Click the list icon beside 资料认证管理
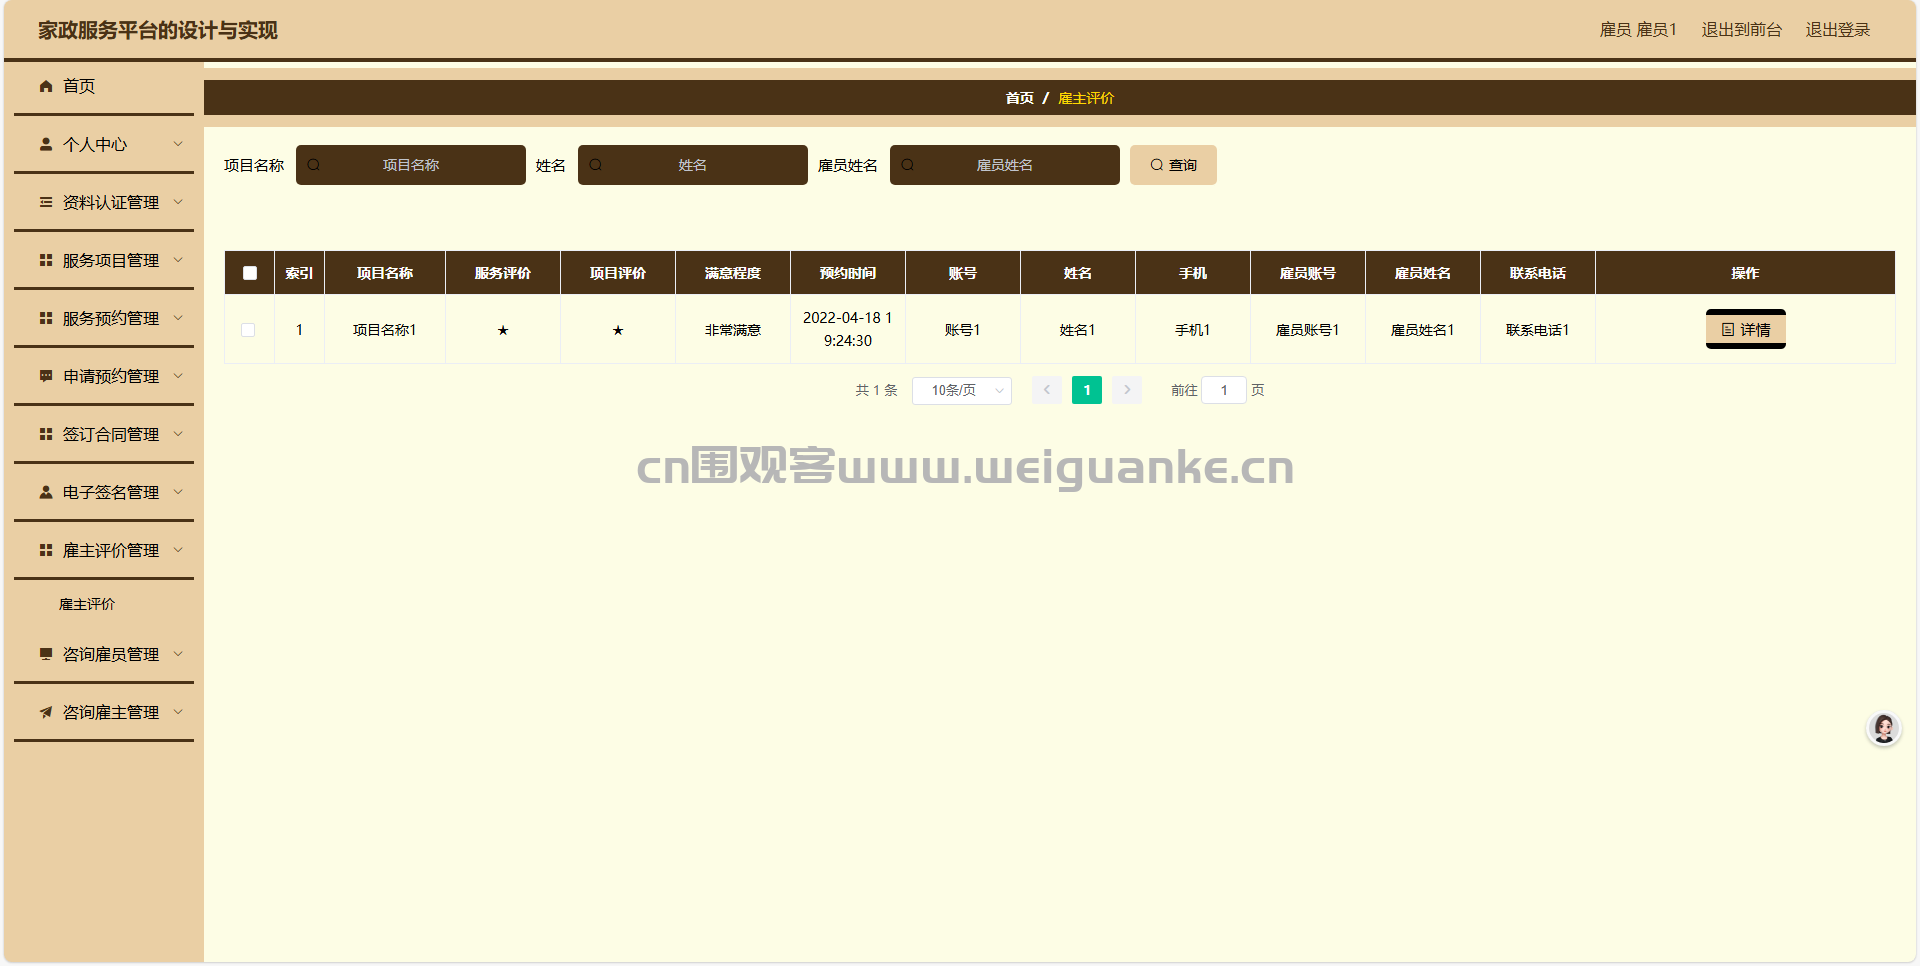 (x=46, y=202)
